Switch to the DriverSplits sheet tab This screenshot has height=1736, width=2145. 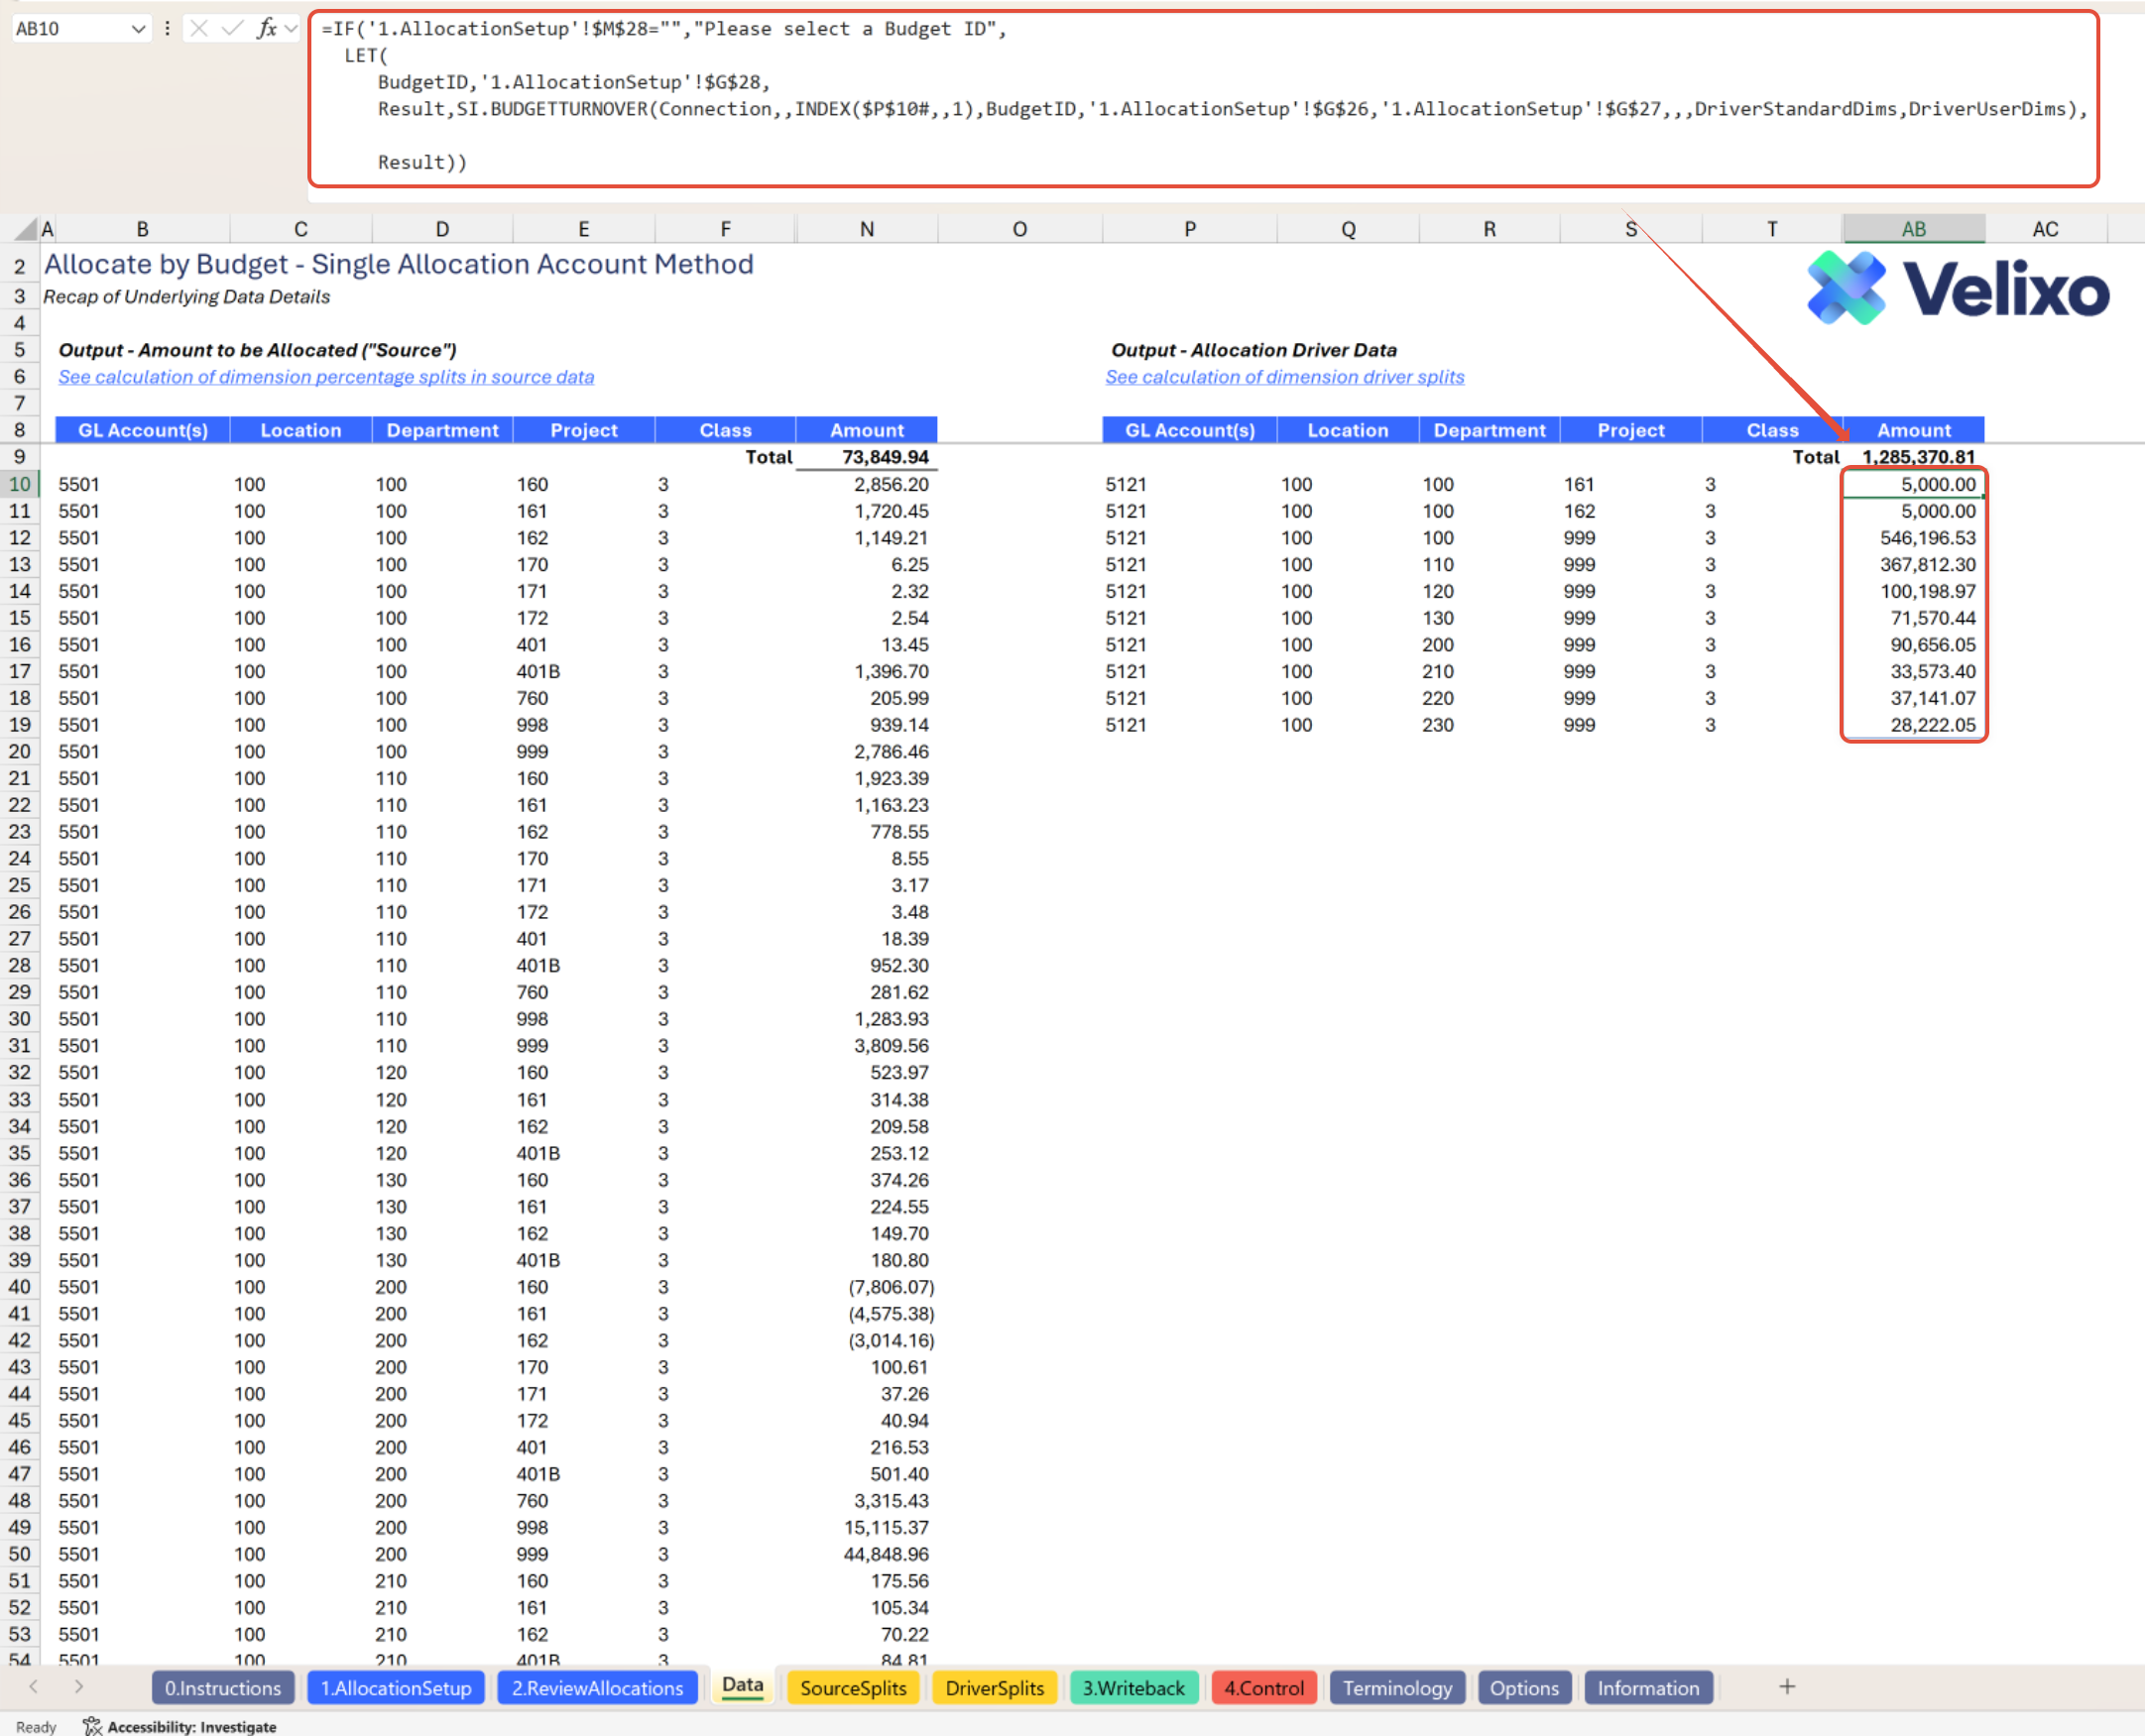994,1688
